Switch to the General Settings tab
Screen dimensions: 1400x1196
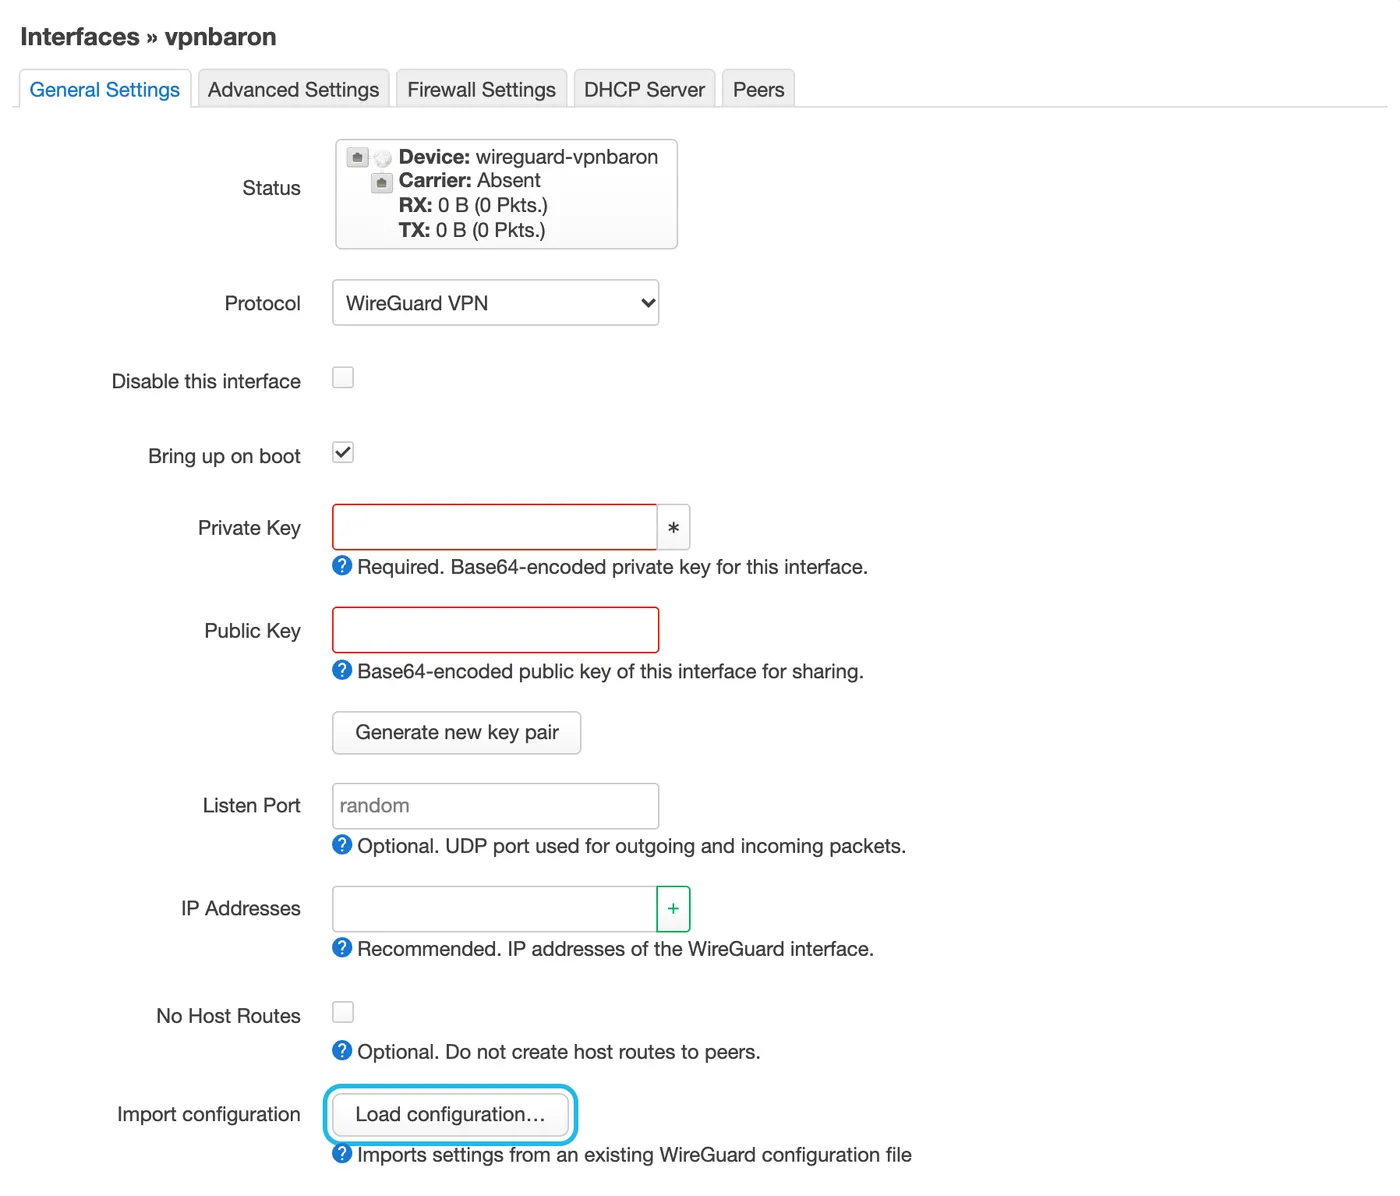click(x=105, y=89)
